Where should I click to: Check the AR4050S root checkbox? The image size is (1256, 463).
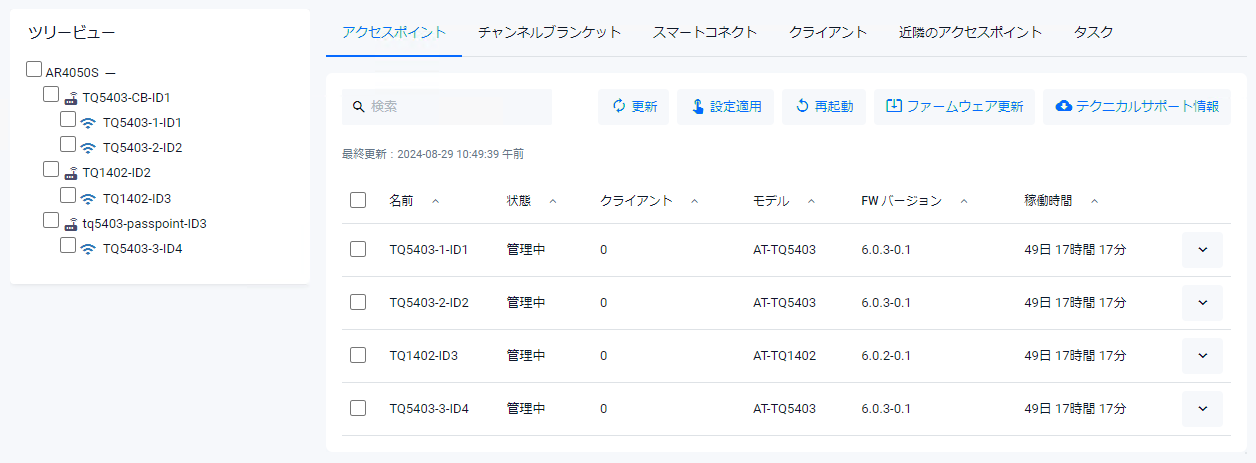click(x=34, y=70)
